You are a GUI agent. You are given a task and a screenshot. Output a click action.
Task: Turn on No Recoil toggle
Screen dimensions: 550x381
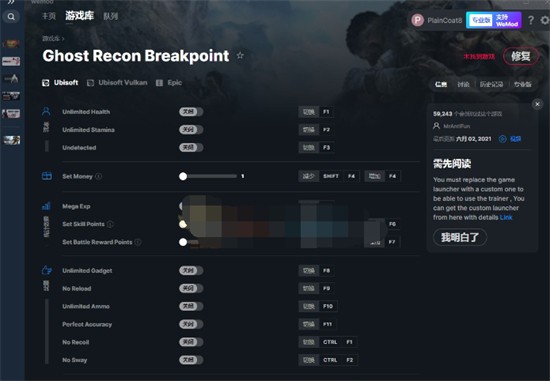191,342
